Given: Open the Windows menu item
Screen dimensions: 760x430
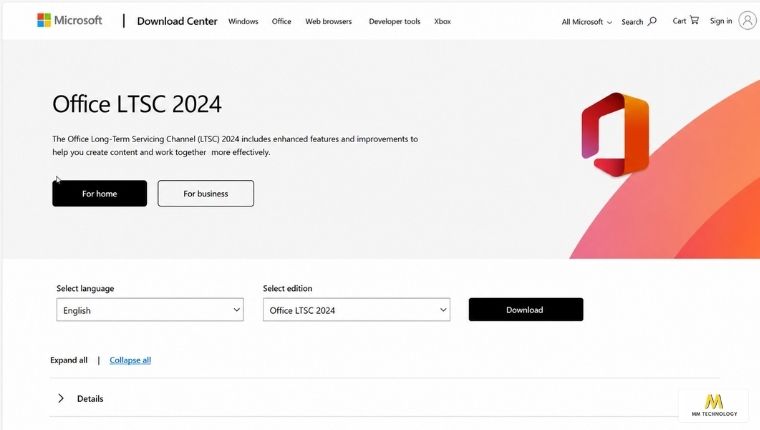Looking at the screenshot, I should [243, 21].
